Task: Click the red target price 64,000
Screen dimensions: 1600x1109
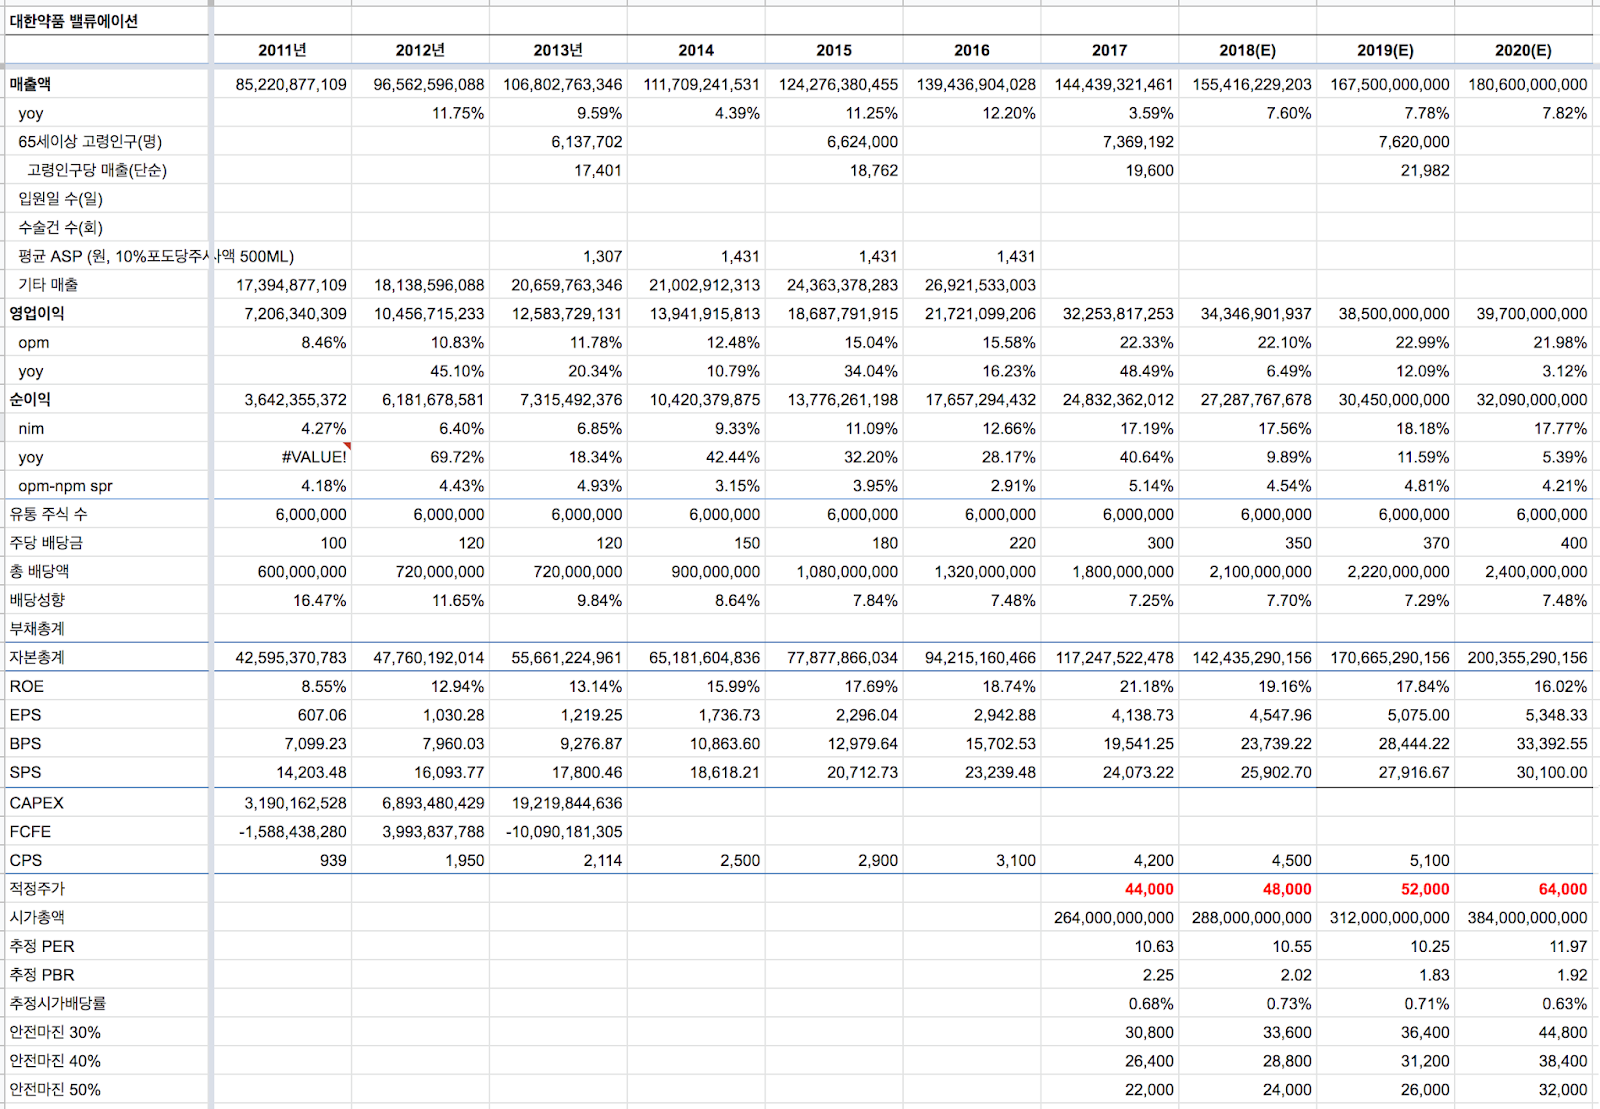Action: [1563, 889]
